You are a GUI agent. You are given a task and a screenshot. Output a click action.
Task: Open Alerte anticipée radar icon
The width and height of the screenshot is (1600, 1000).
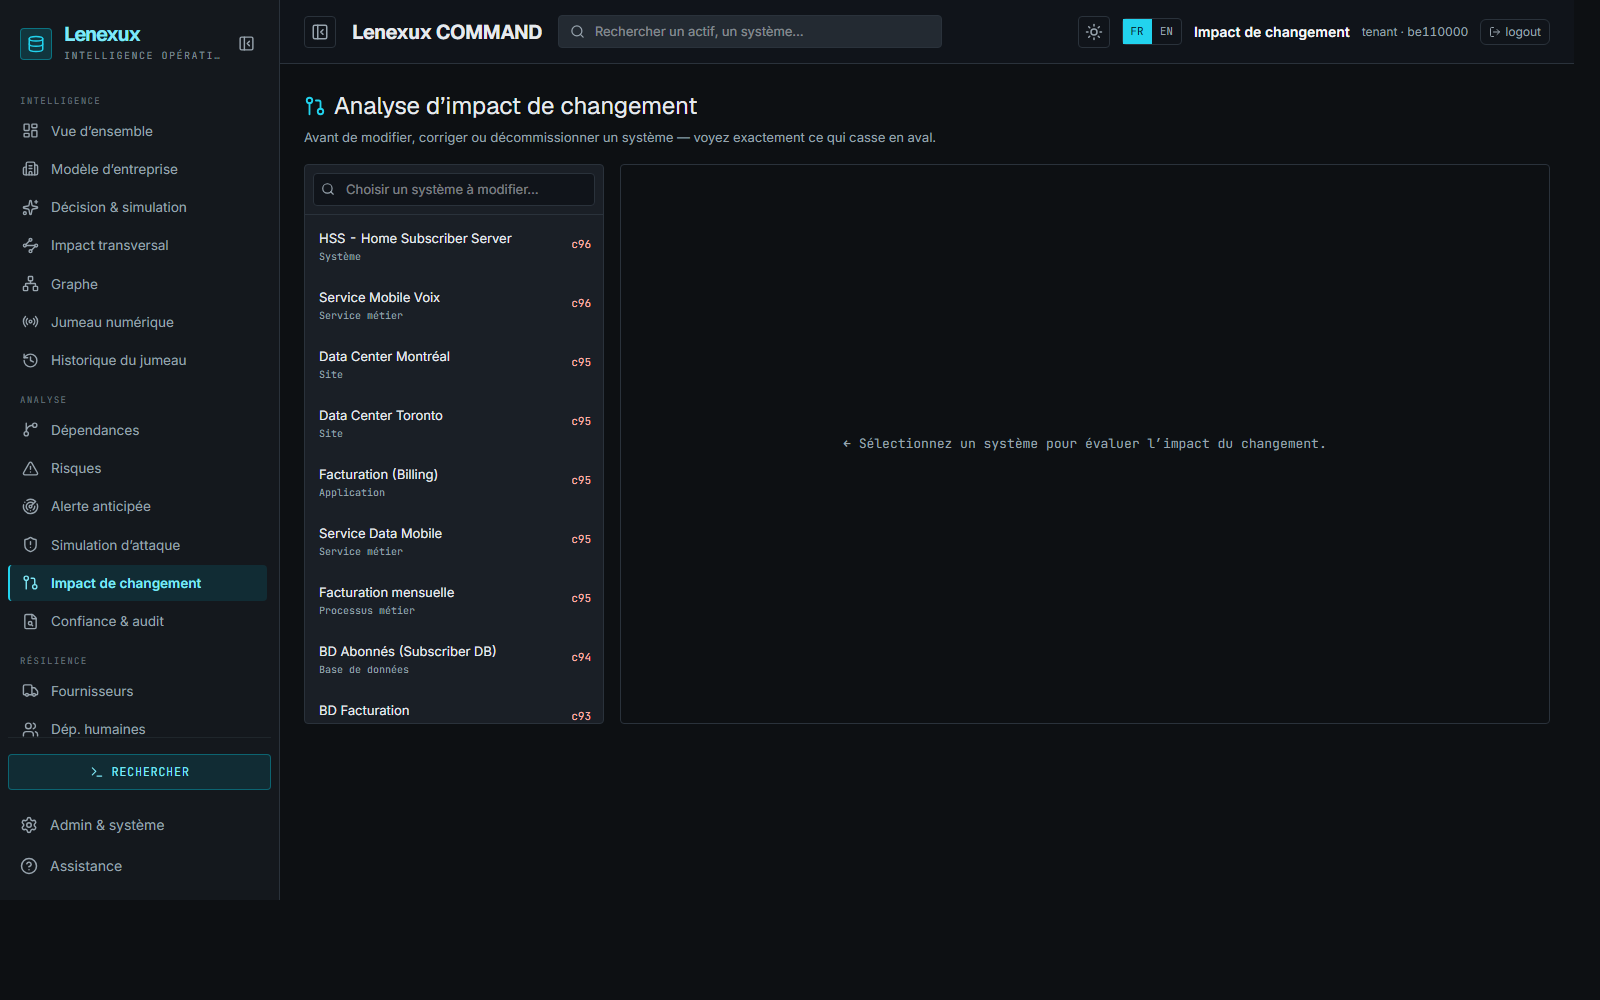(31, 506)
